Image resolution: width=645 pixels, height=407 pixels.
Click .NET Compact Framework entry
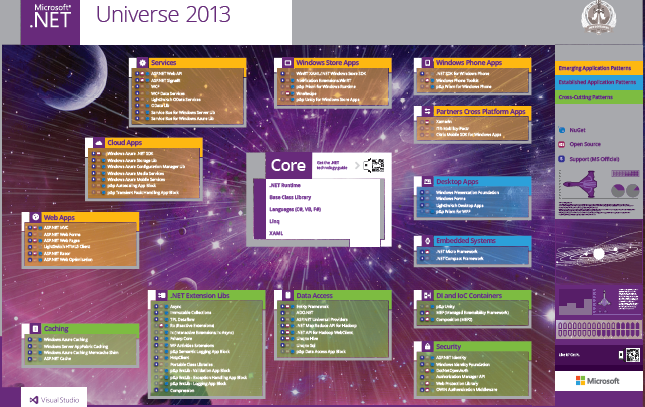click(459, 258)
